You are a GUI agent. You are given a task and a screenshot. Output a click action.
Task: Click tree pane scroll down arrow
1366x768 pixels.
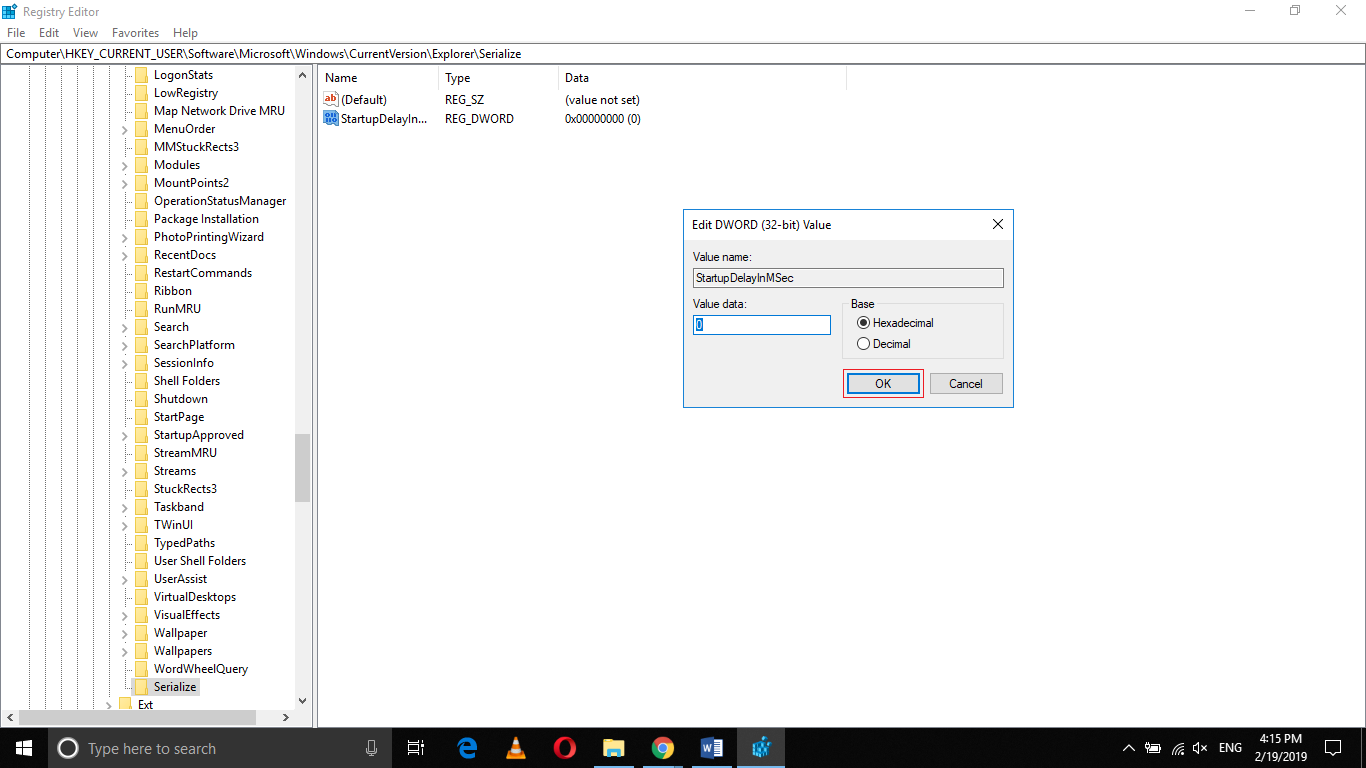click(303, 701)
